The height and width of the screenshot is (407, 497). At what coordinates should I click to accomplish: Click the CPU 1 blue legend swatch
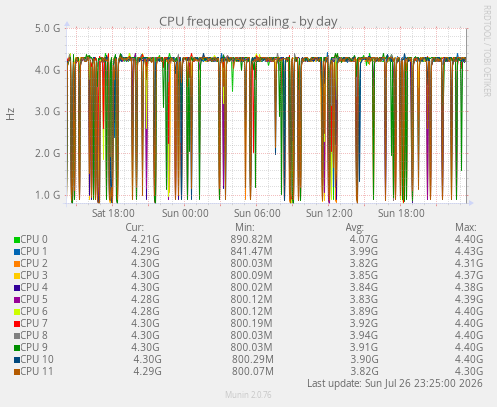click(17, 252)
